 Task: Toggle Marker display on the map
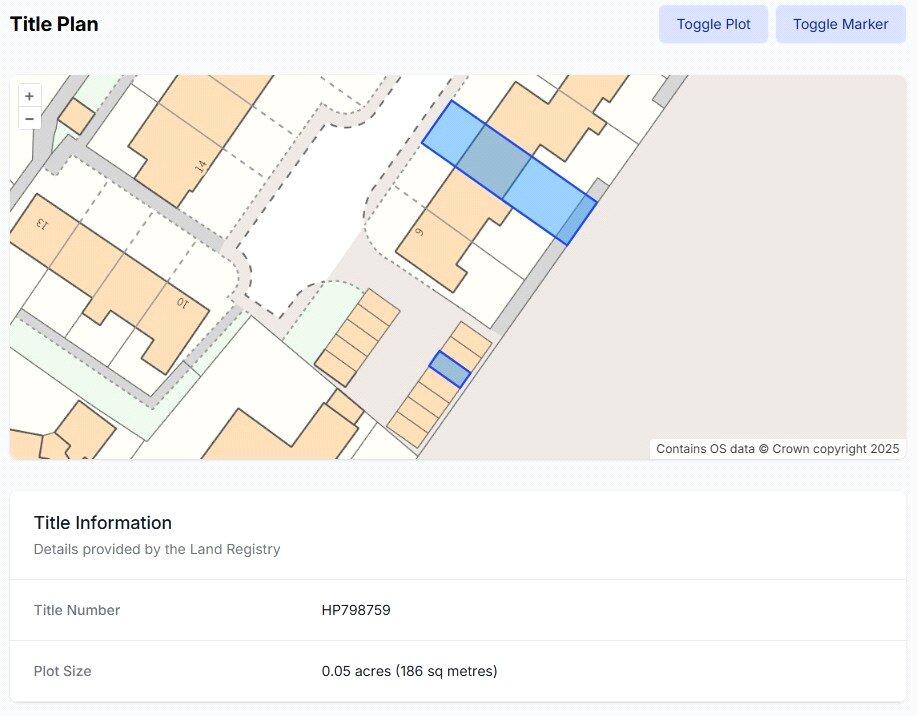(840, 24)
